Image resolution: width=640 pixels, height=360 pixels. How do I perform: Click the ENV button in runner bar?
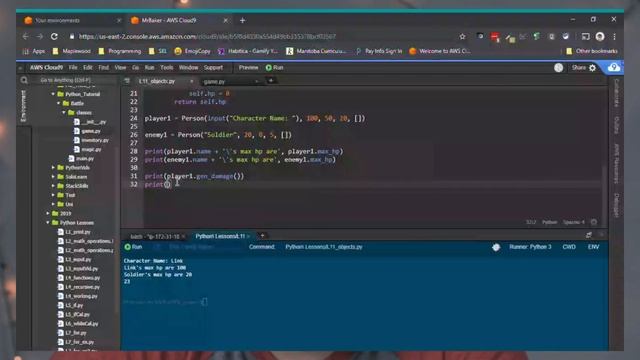pos(593,247)
